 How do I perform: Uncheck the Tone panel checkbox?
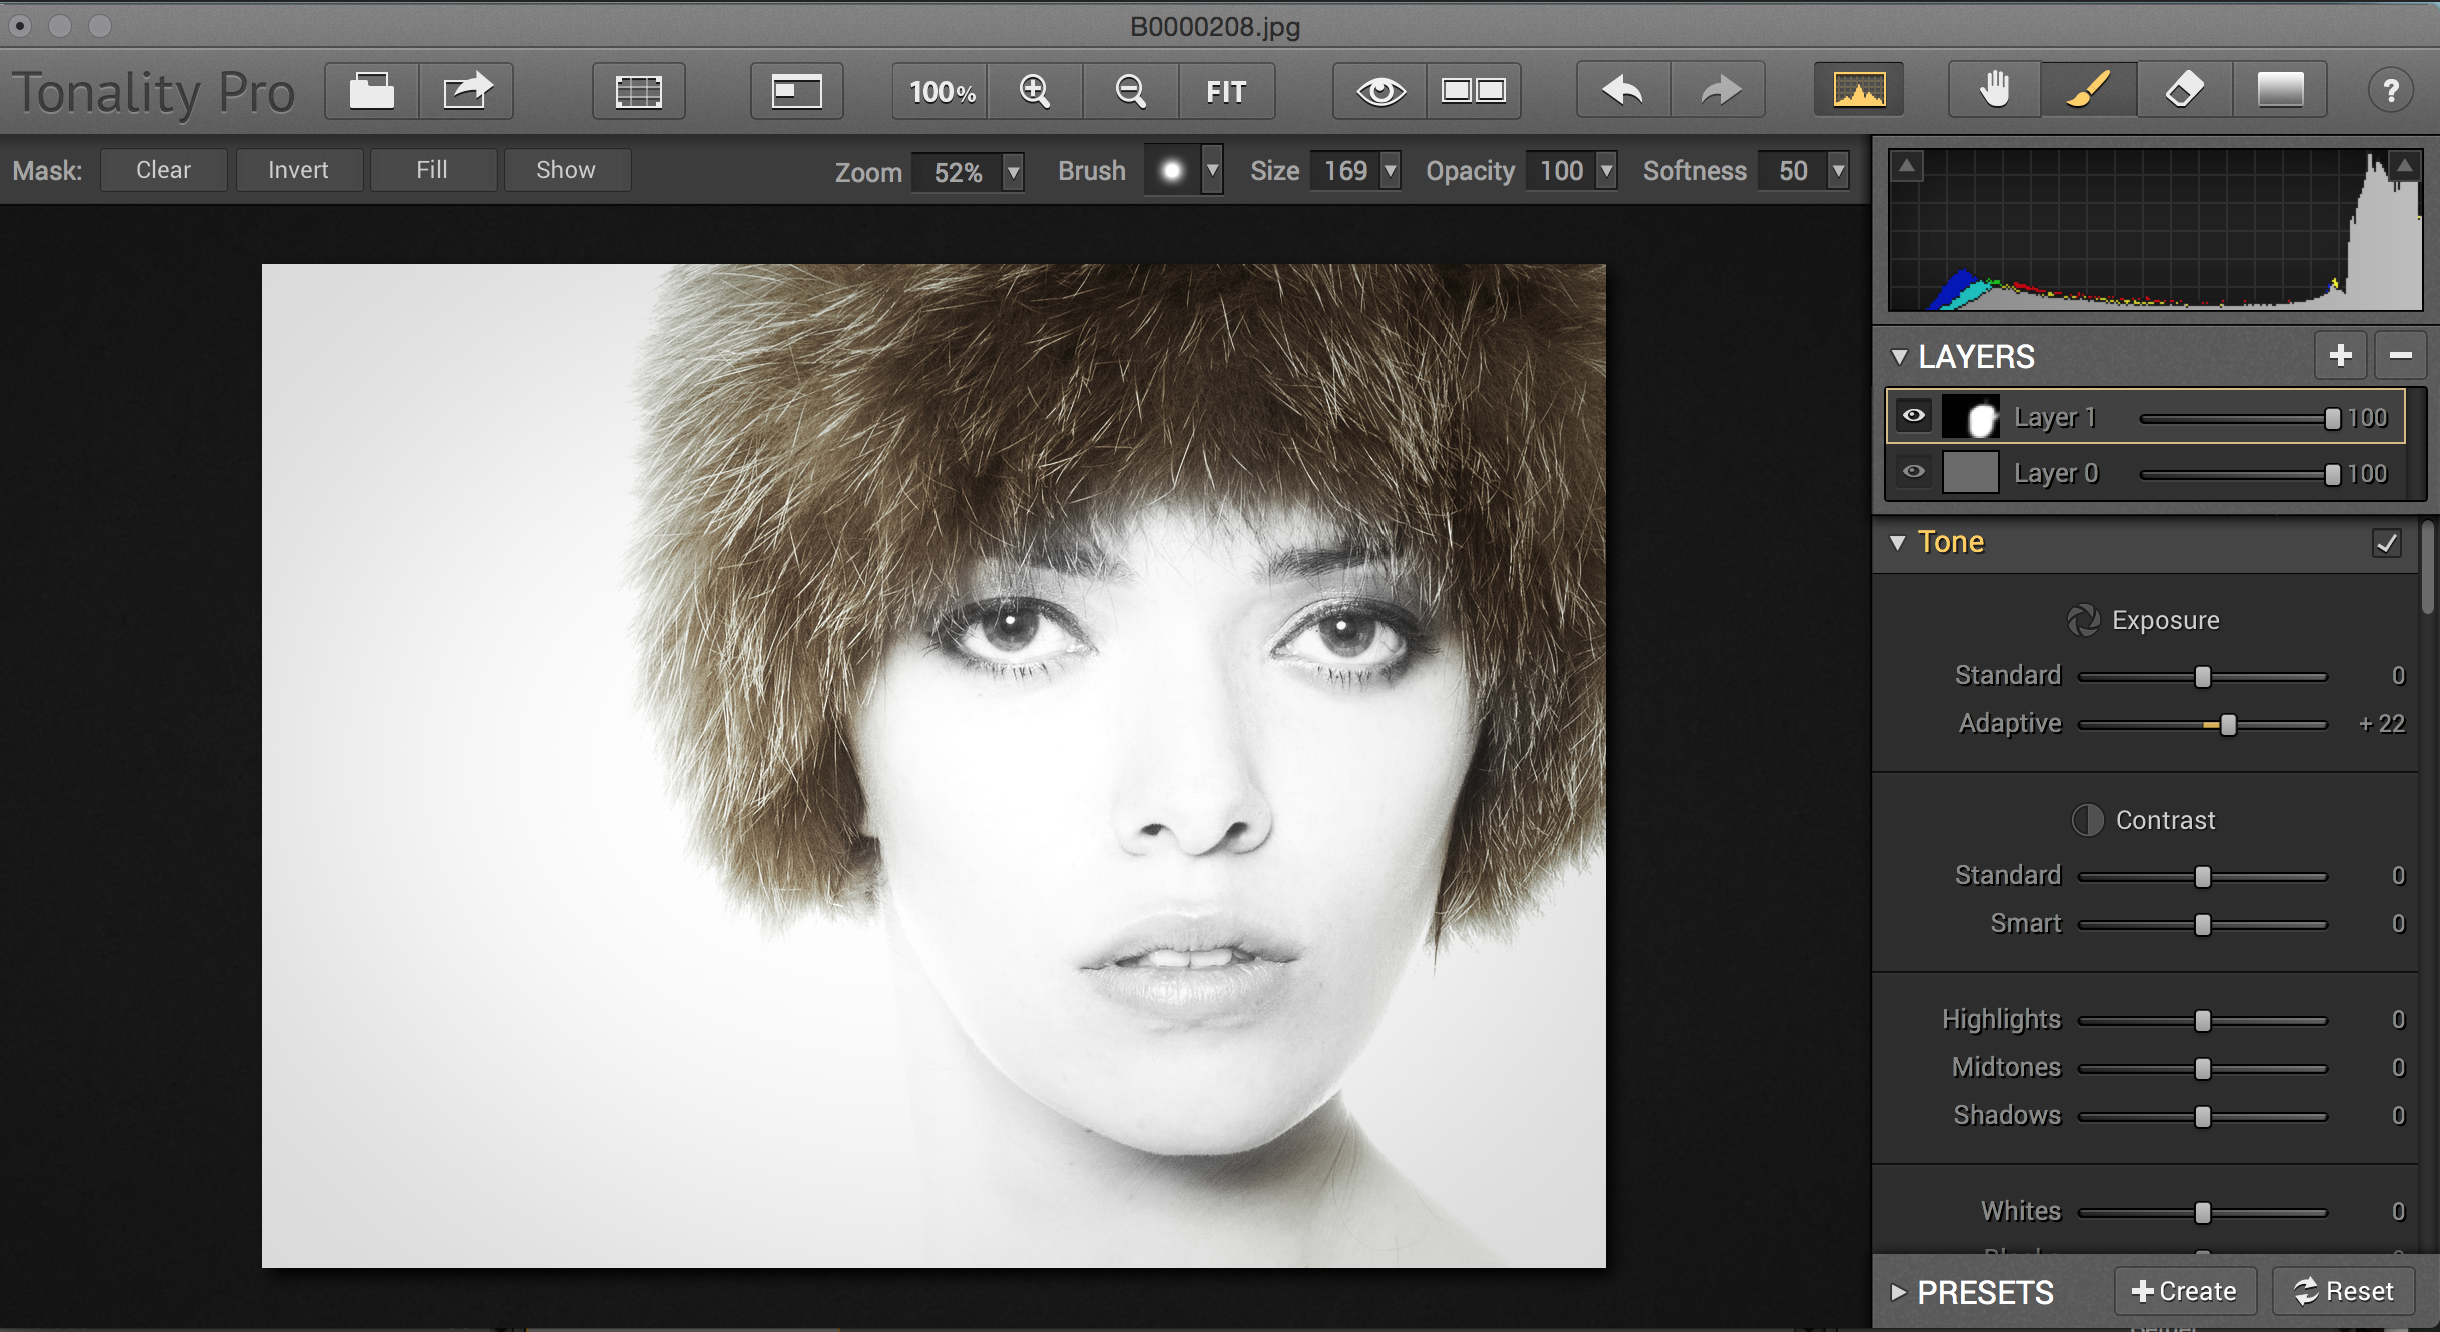[2386, 543]
